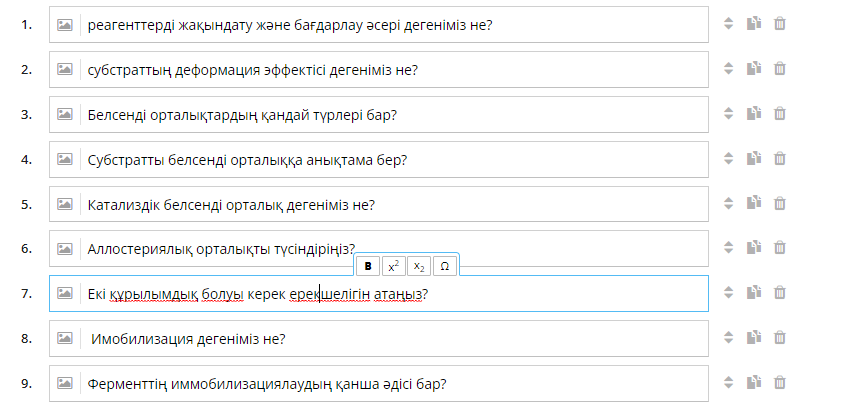Apply superscript from floating toolbar
Screen dimensions: 854x416
click(393, 267)
